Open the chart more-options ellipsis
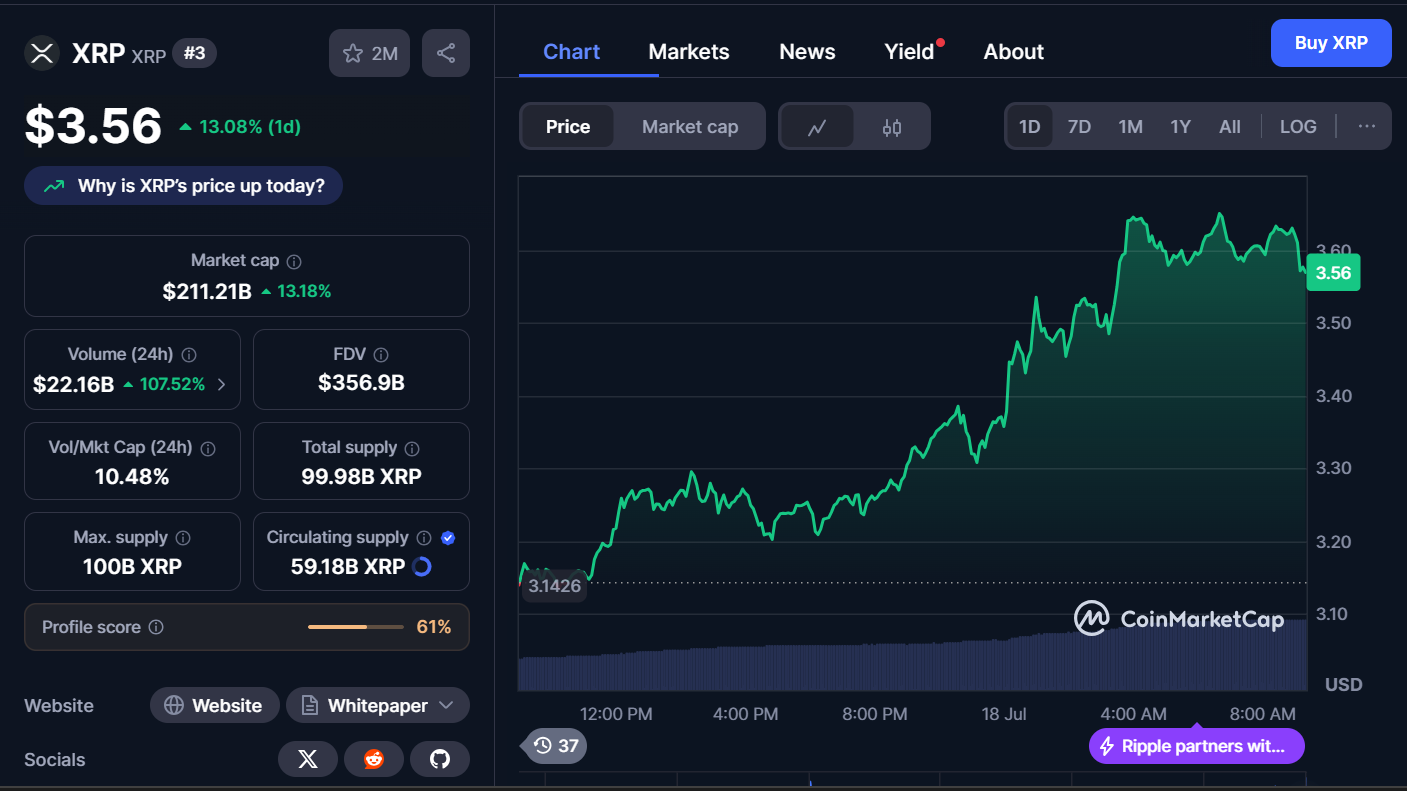The height and width of the screenshot is (791, 1407). tap(1367, 127)
